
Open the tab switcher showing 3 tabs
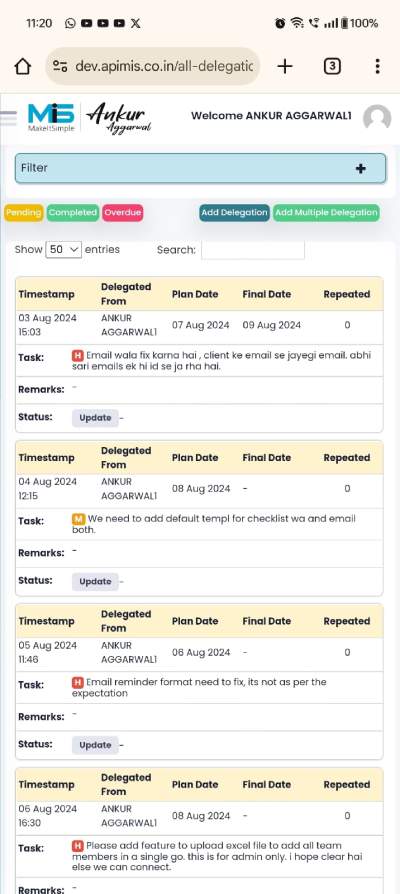[x=332, y=66]
